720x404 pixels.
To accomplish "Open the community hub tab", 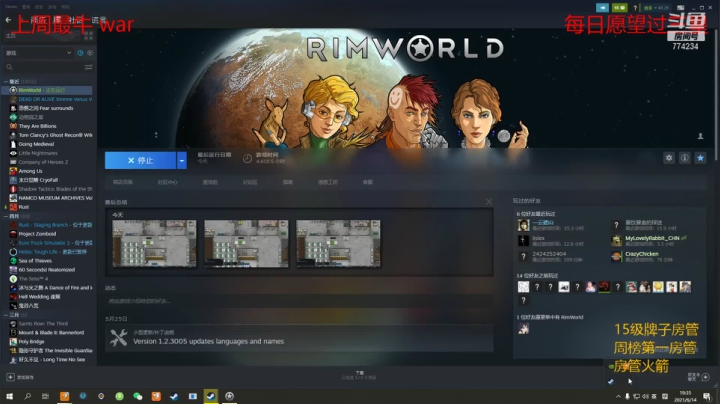I will (168, 182).
